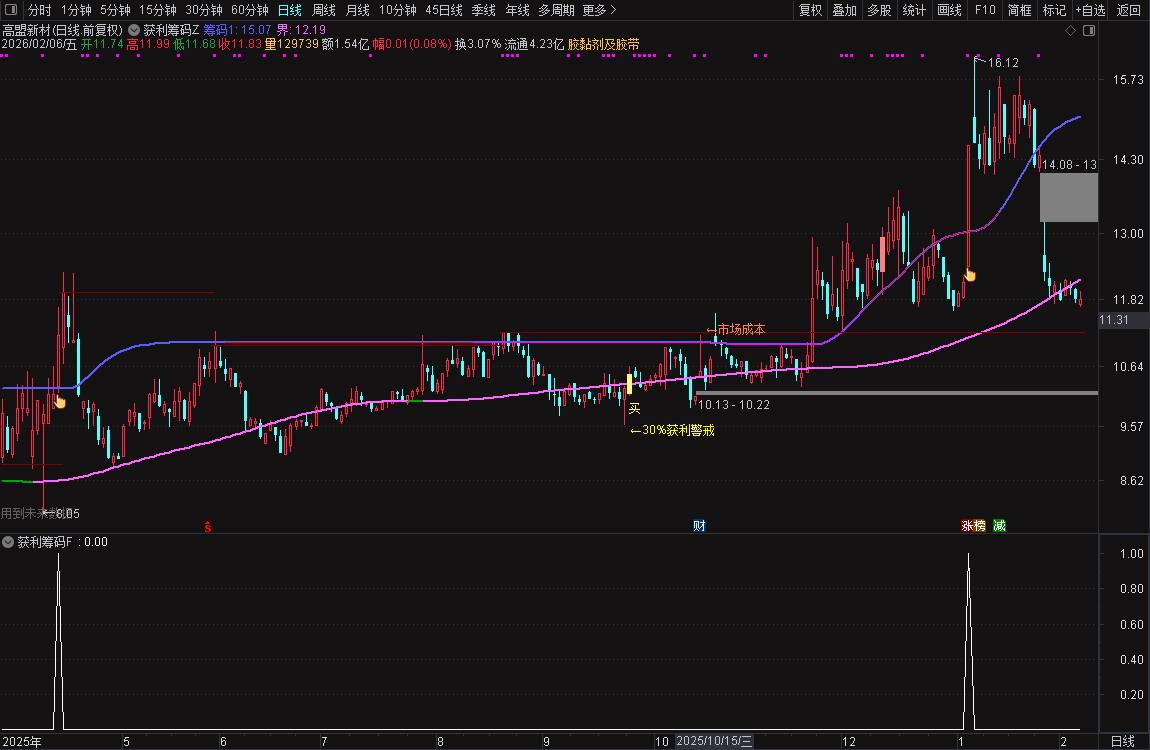Screen dimensions: 1150x750
Task: Switch to the 周线 weekly period tab
Action: (324, 10)
